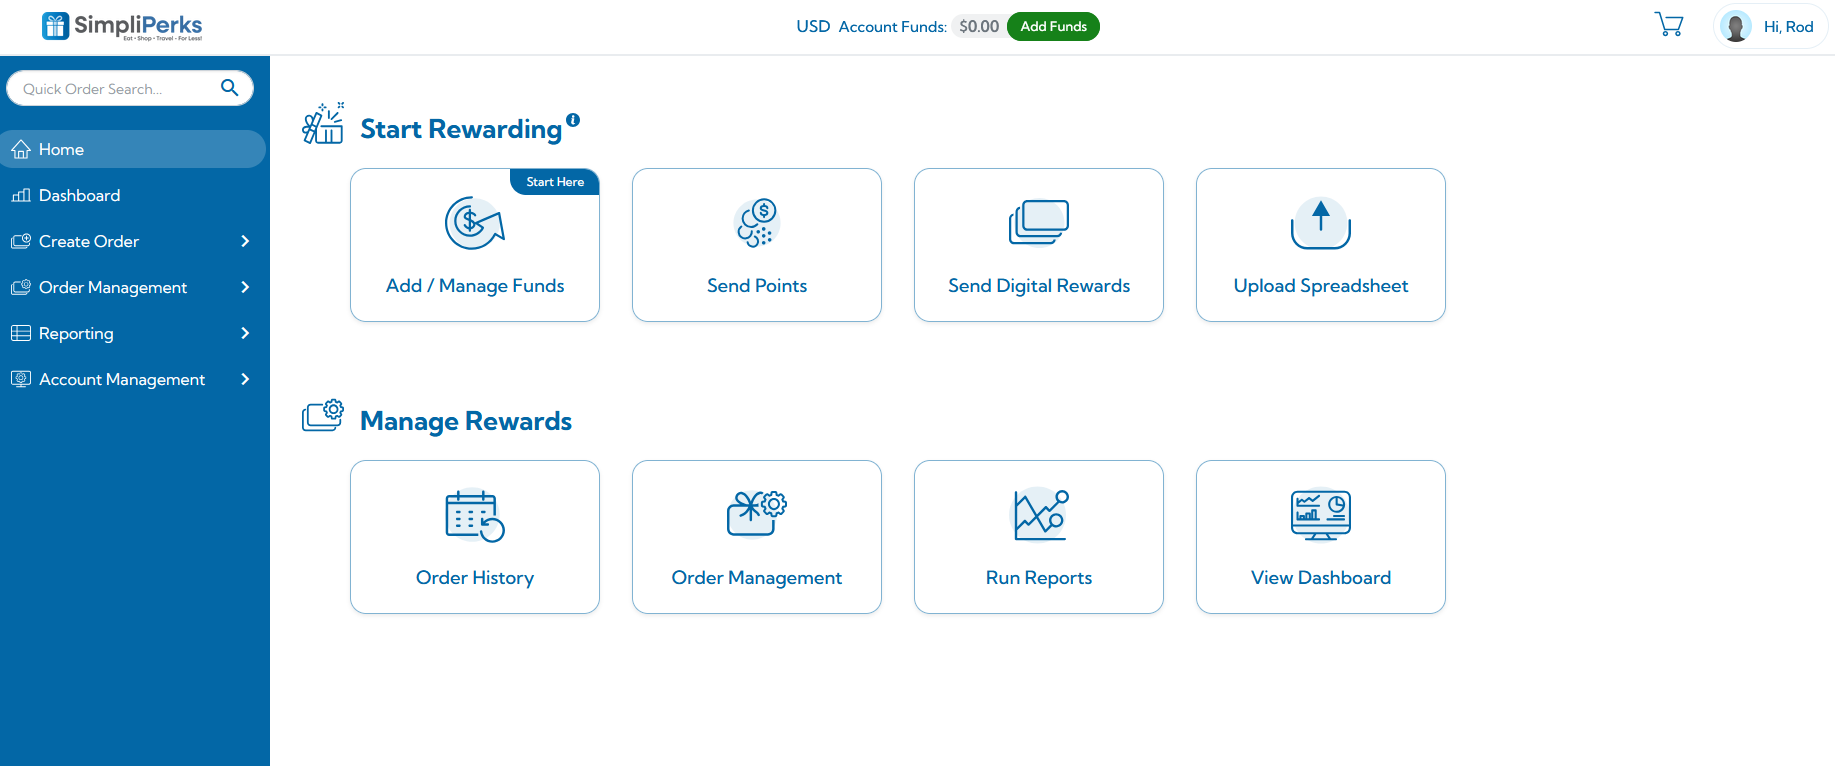Click the Add / Manage Funds dollar icon
The image size is (1835, 766).
[x=475, y=223]
